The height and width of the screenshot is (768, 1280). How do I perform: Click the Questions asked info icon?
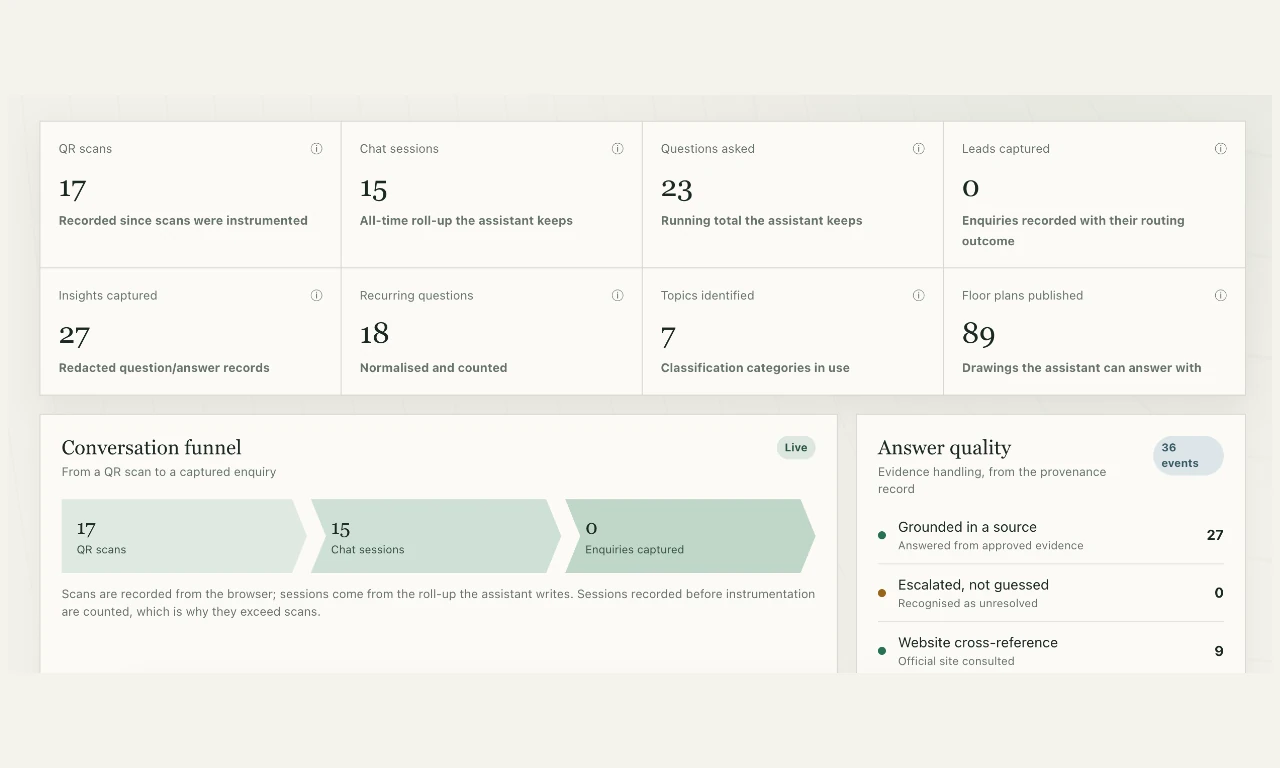pyautogui.click(x=918, y=149)
